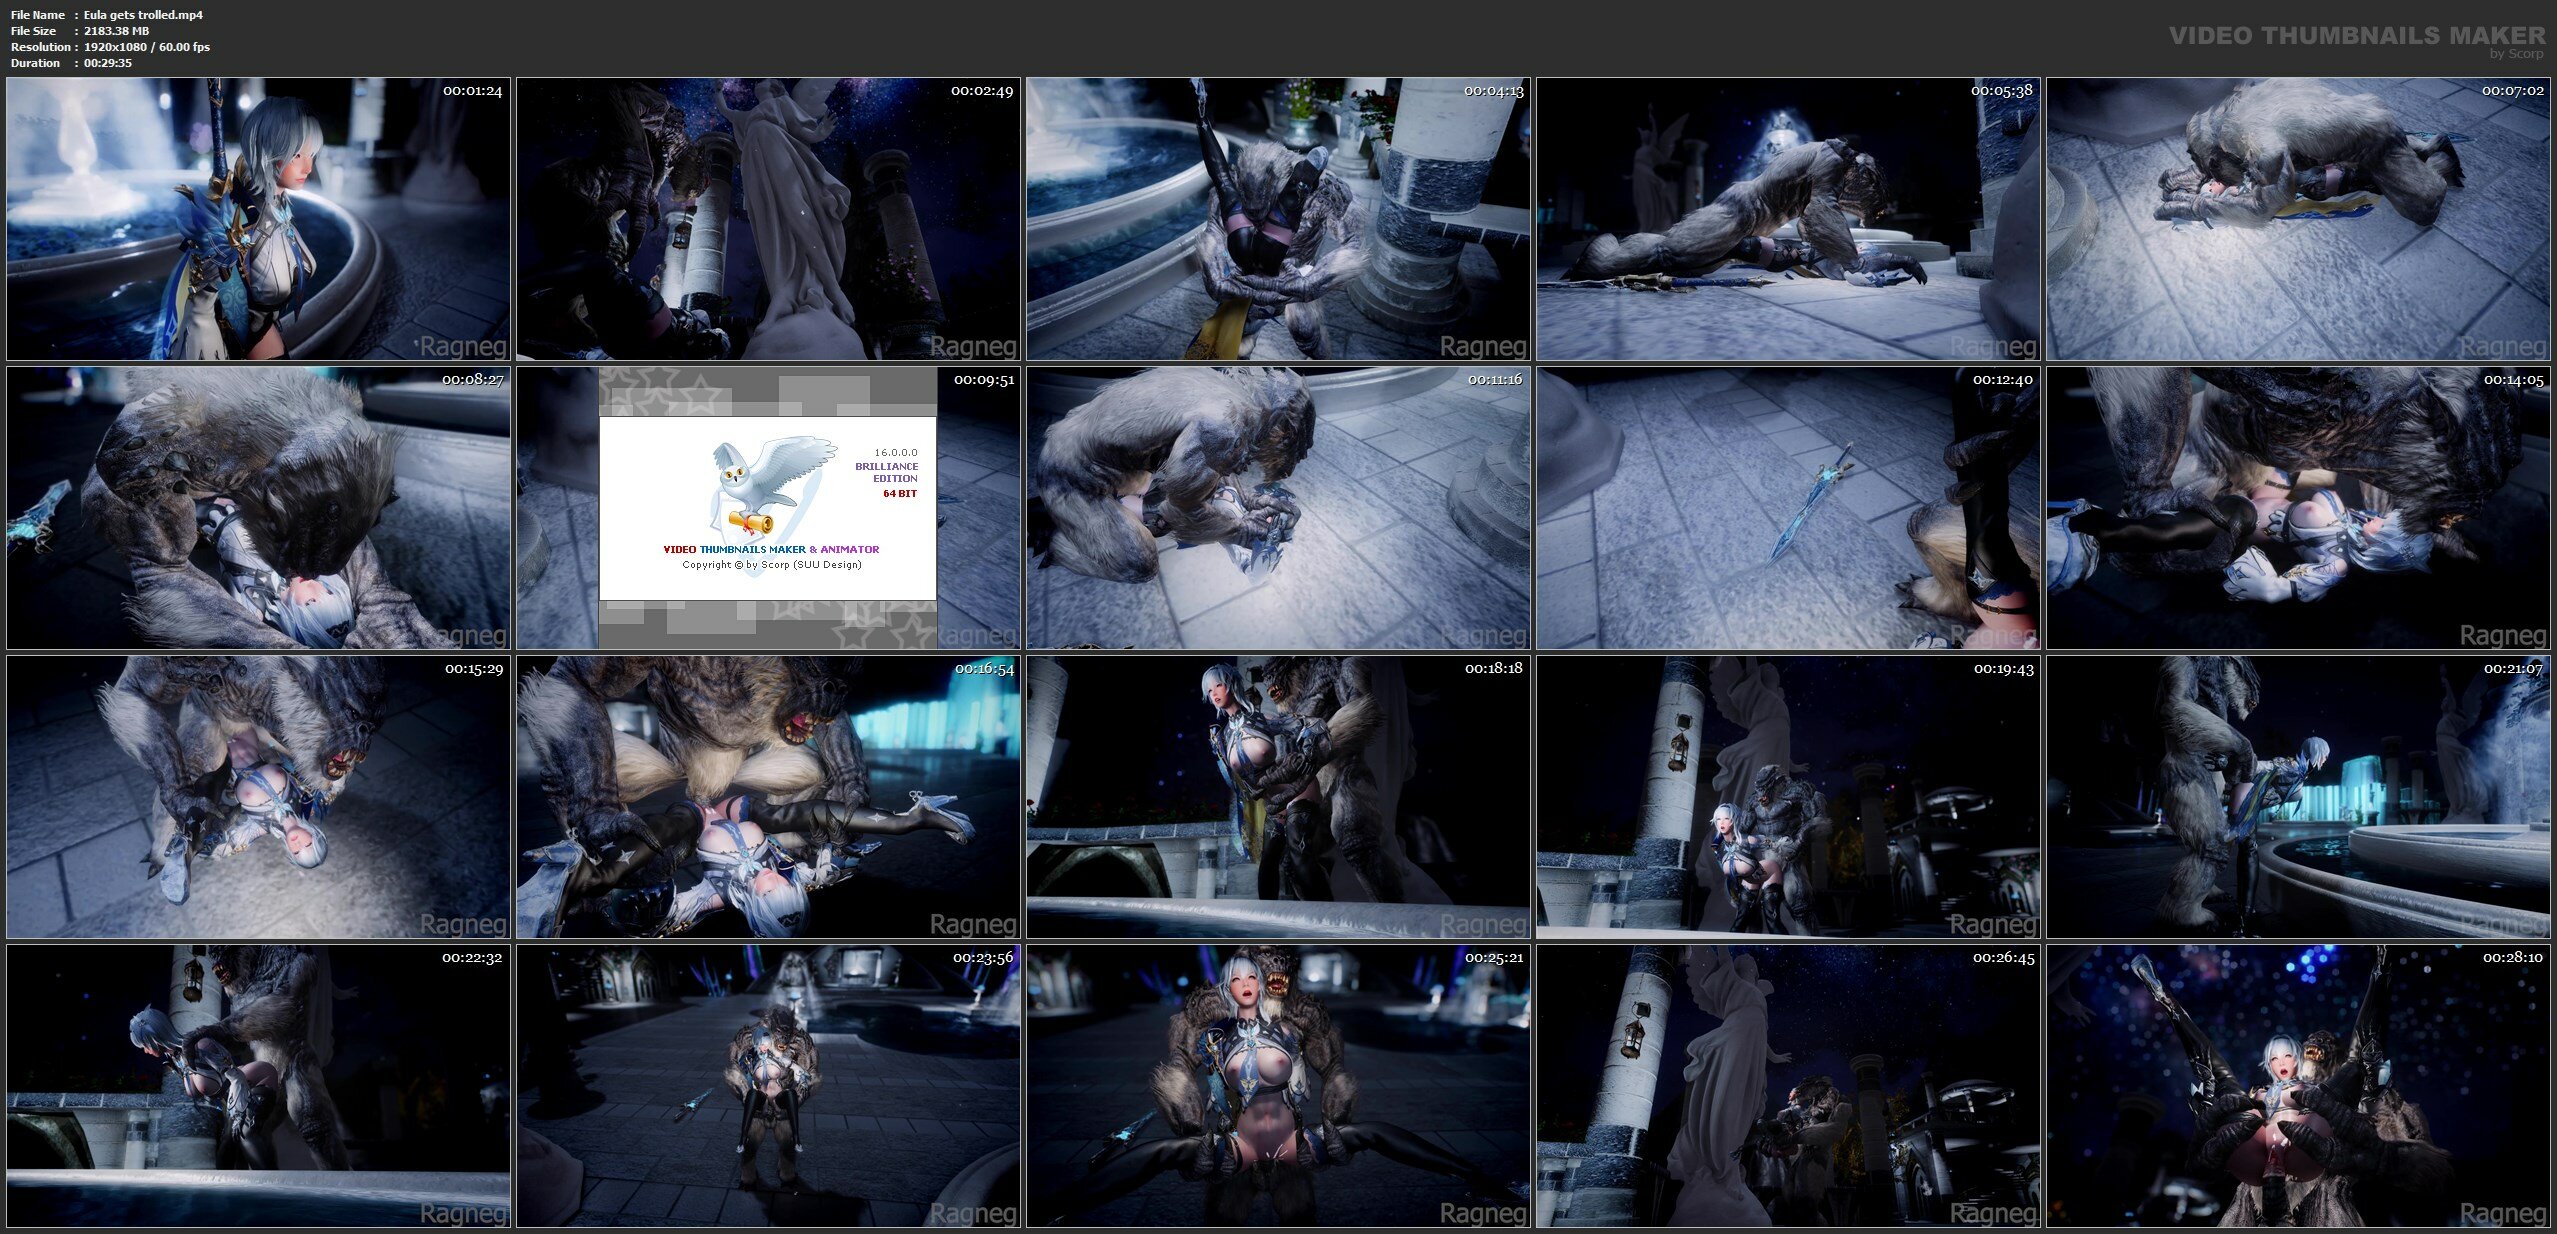Pick the thumbnail stamped 00:05:38

(x=1788, y=219)
